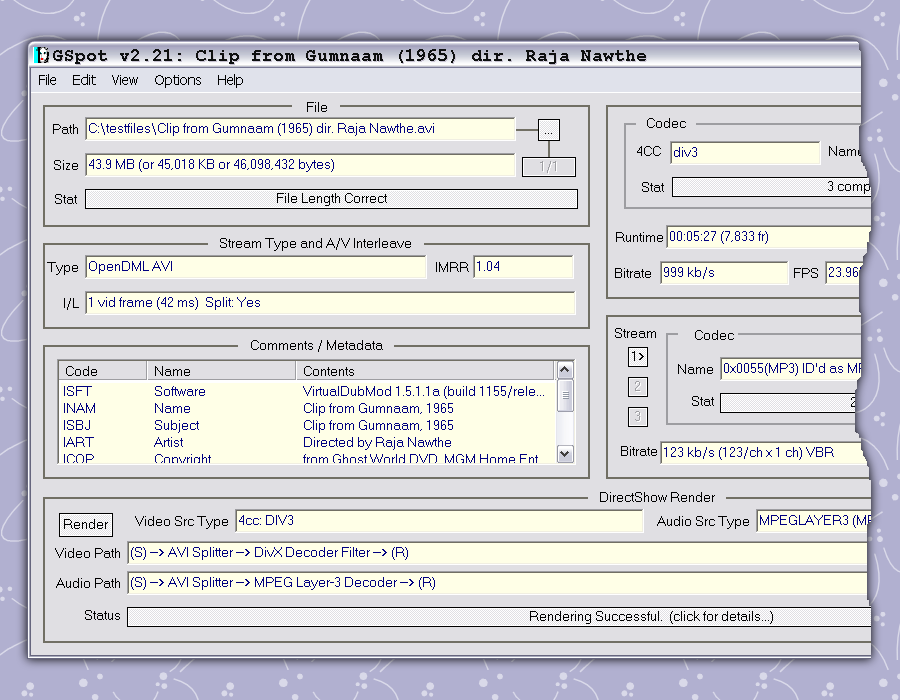Click the audio codec Stat bar
The width and height of the screenshot is (900, 700).
(788, 402)
